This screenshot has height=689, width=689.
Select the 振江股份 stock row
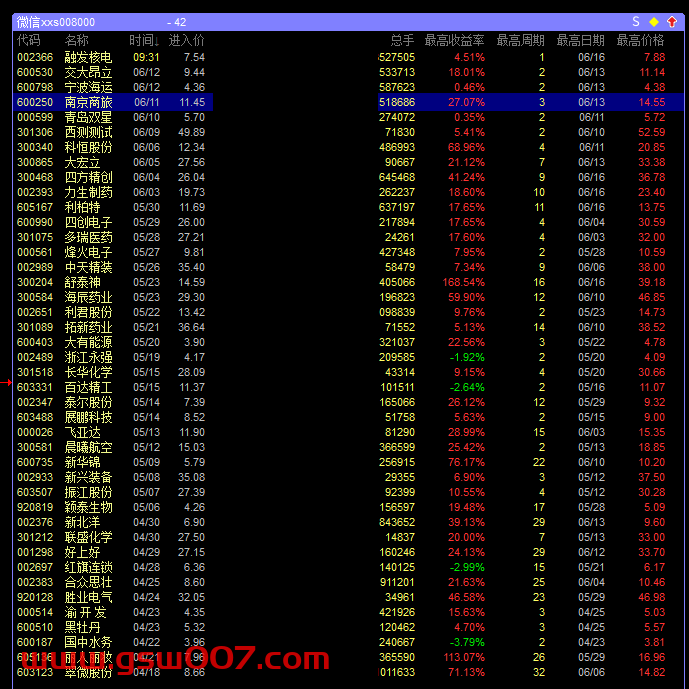pyautogui.click(x=348, y=492)
